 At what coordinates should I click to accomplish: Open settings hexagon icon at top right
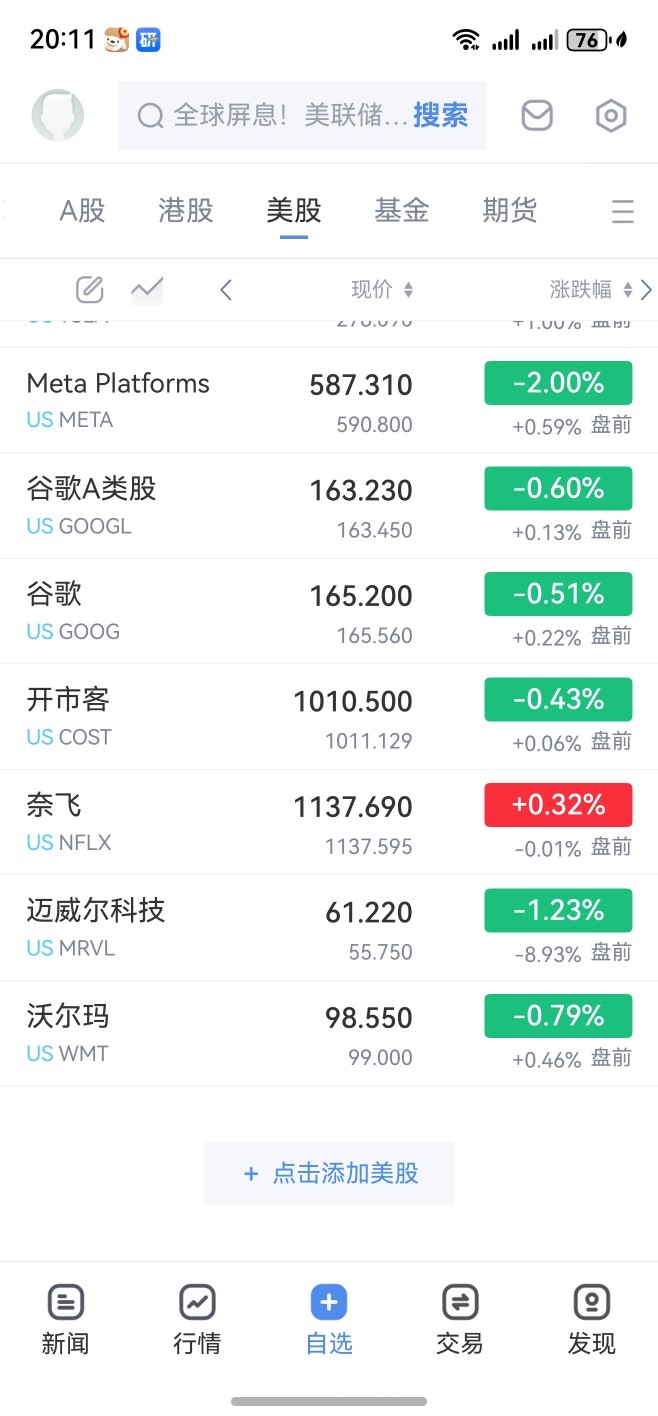611,116
